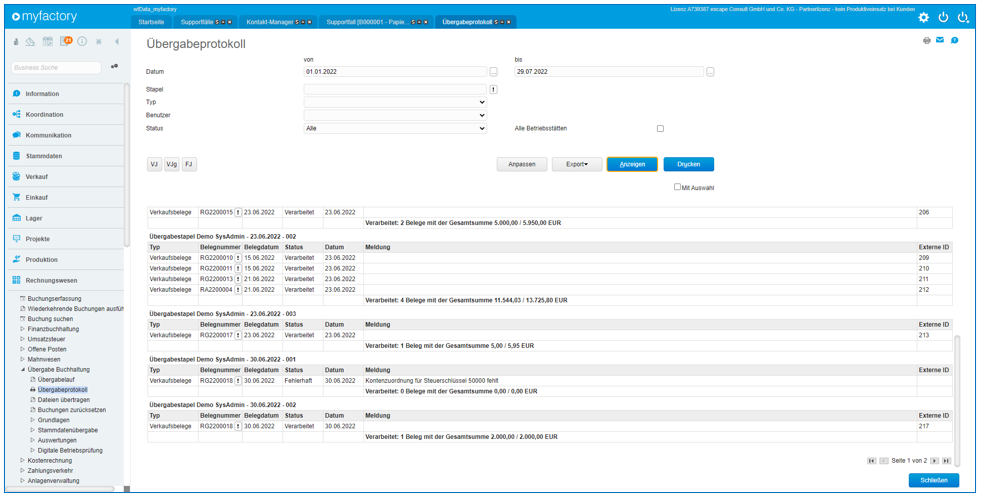Click the printer icon beside the page title

click(x=927, y=41)
